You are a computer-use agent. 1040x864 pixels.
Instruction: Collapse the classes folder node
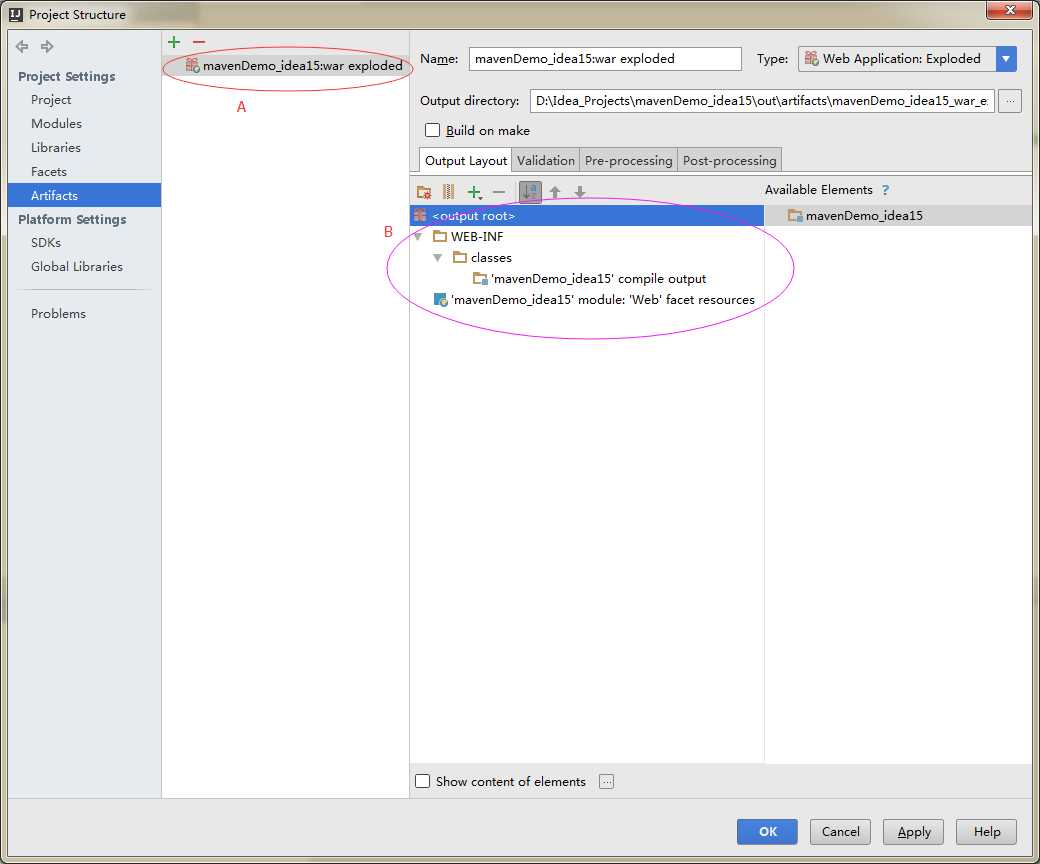[437, 258]
